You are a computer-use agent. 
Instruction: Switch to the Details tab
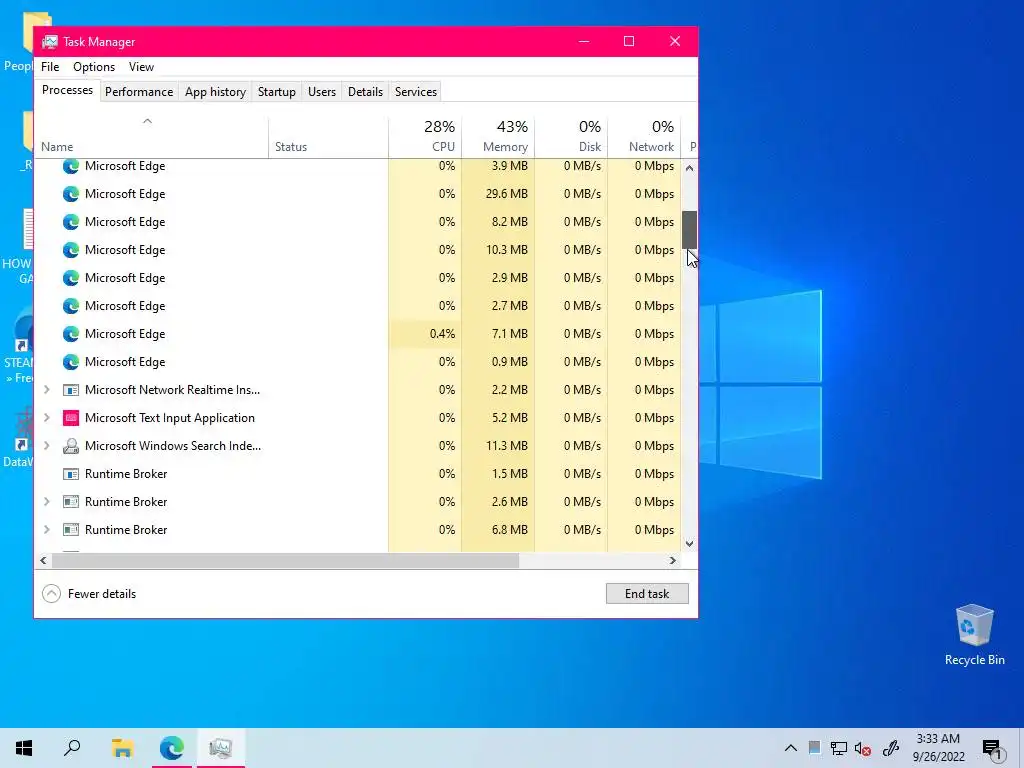[x=365, y=92]
